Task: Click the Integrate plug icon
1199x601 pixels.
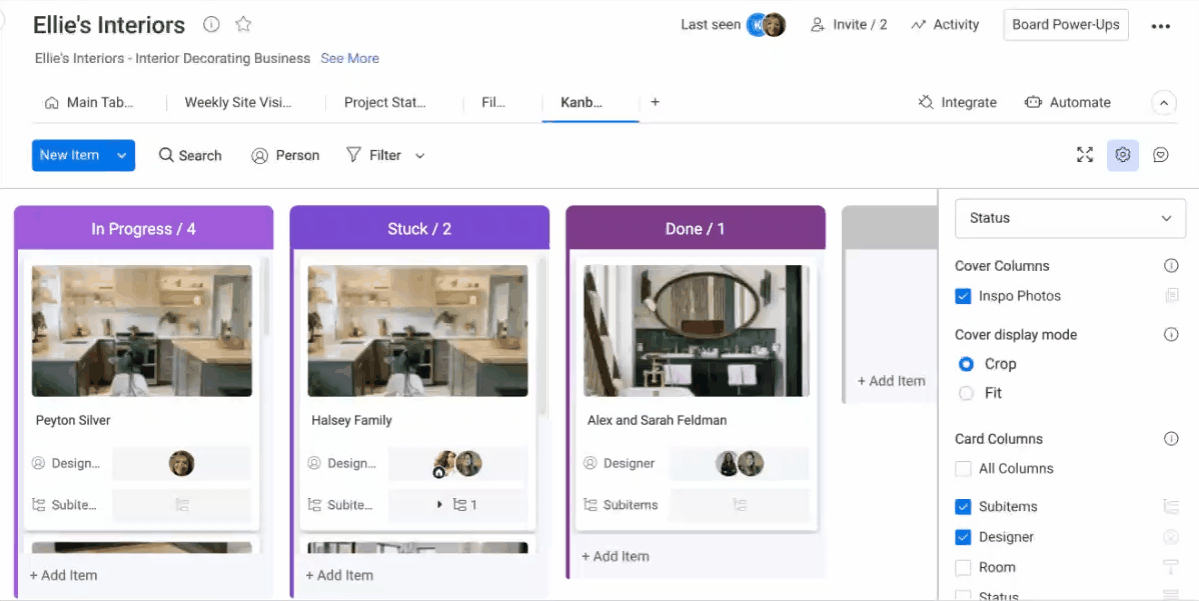Action: point(926,102)
